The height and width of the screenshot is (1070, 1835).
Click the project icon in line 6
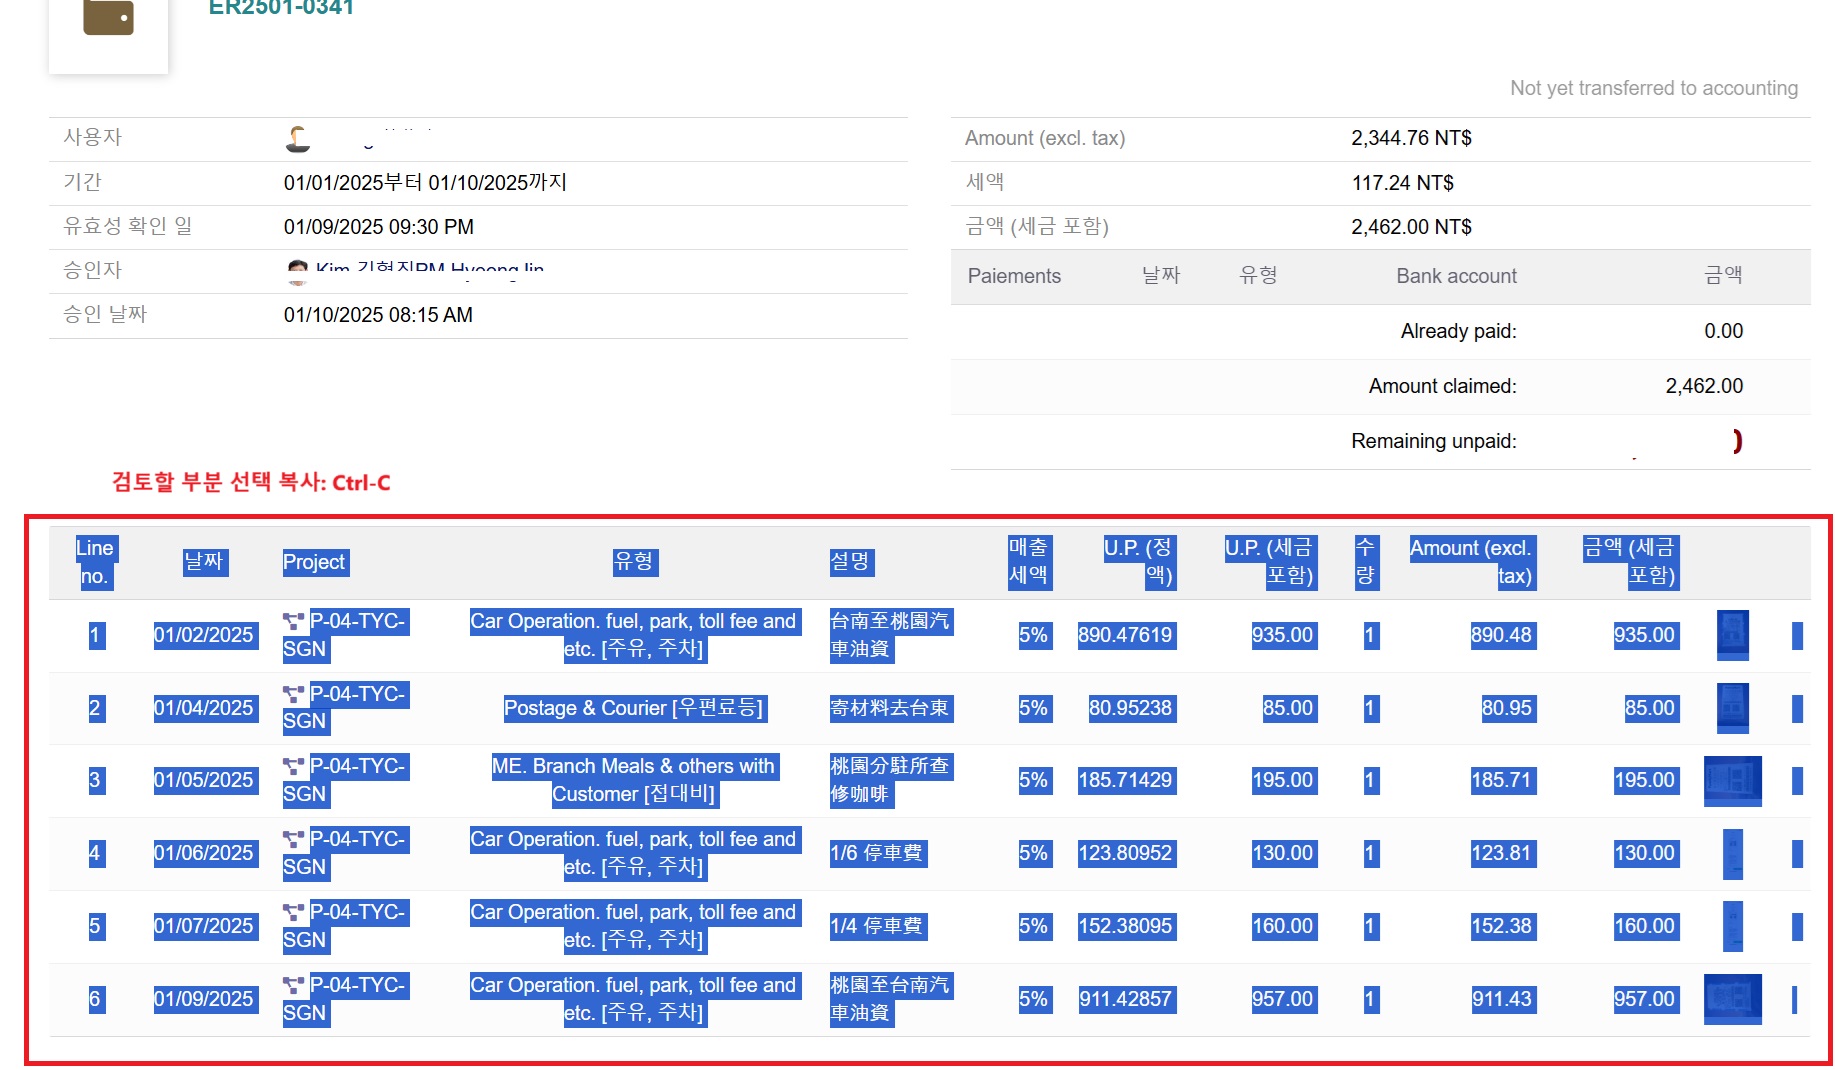point(294,986)
